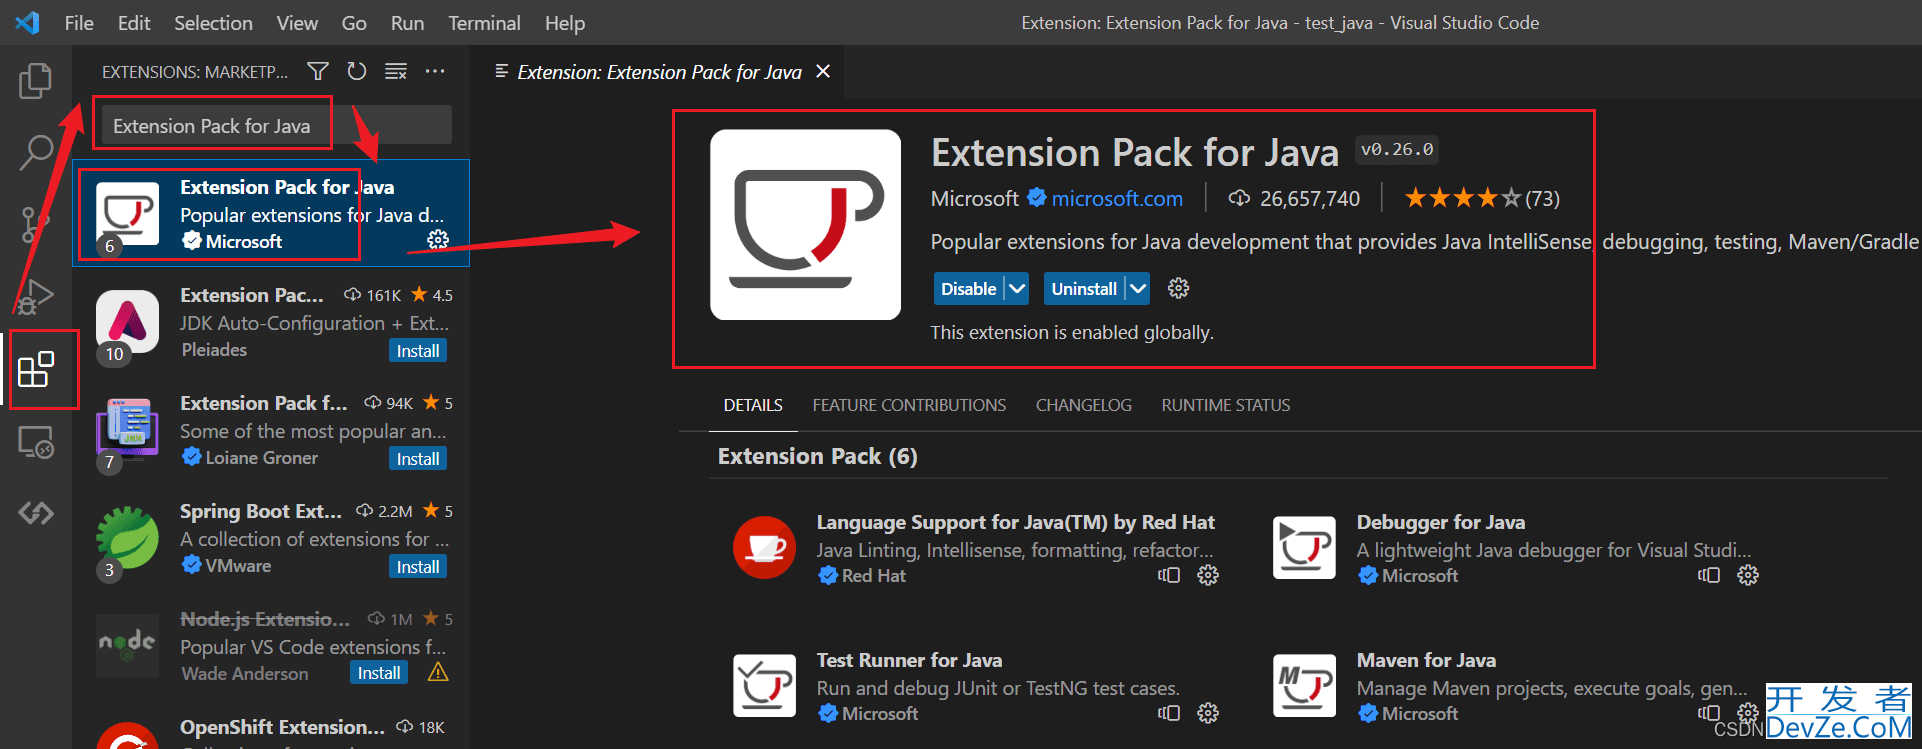This screenshot has width=1922, height=749.
Task: Click the filter extensions funnel icon
Action: [318, 71]
